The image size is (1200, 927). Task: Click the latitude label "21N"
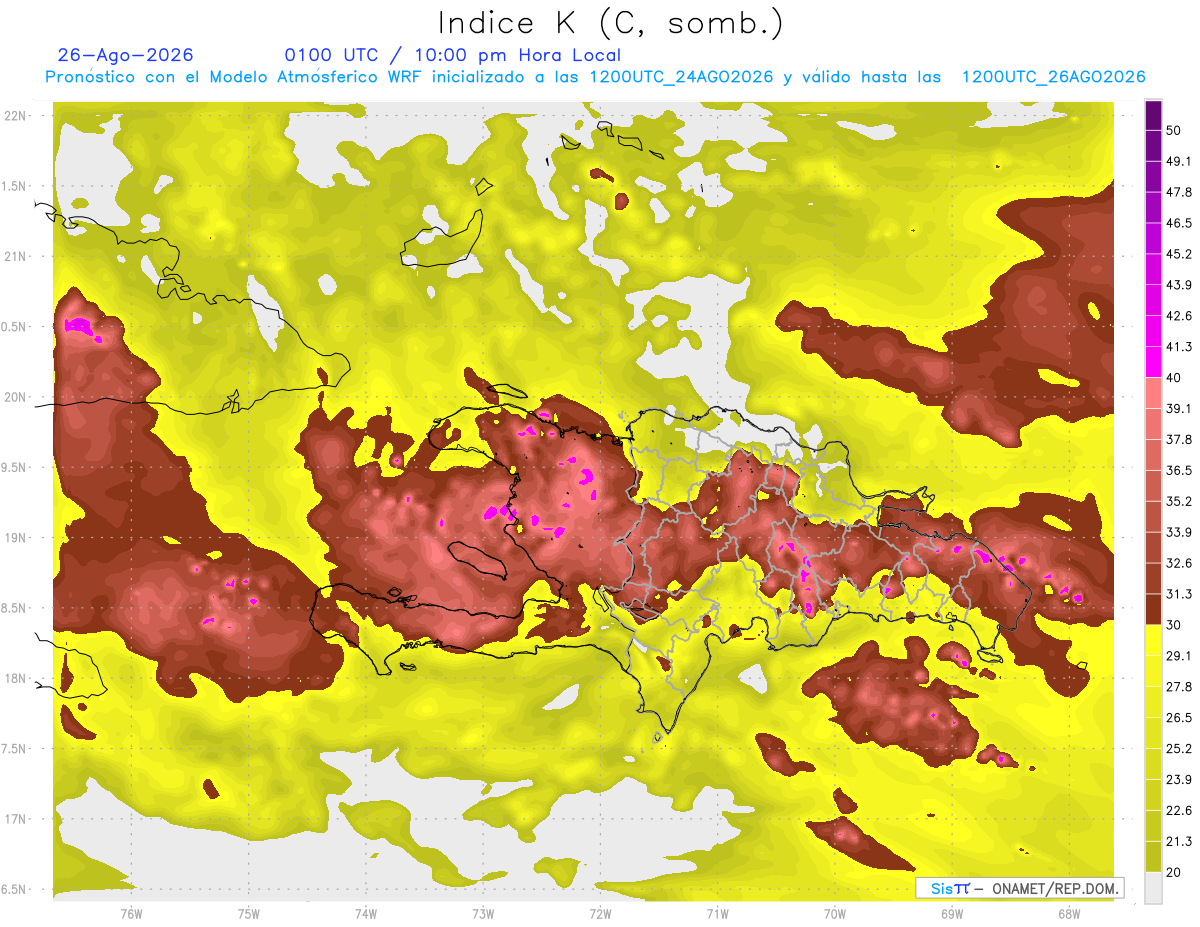click(x=17, y=256)
